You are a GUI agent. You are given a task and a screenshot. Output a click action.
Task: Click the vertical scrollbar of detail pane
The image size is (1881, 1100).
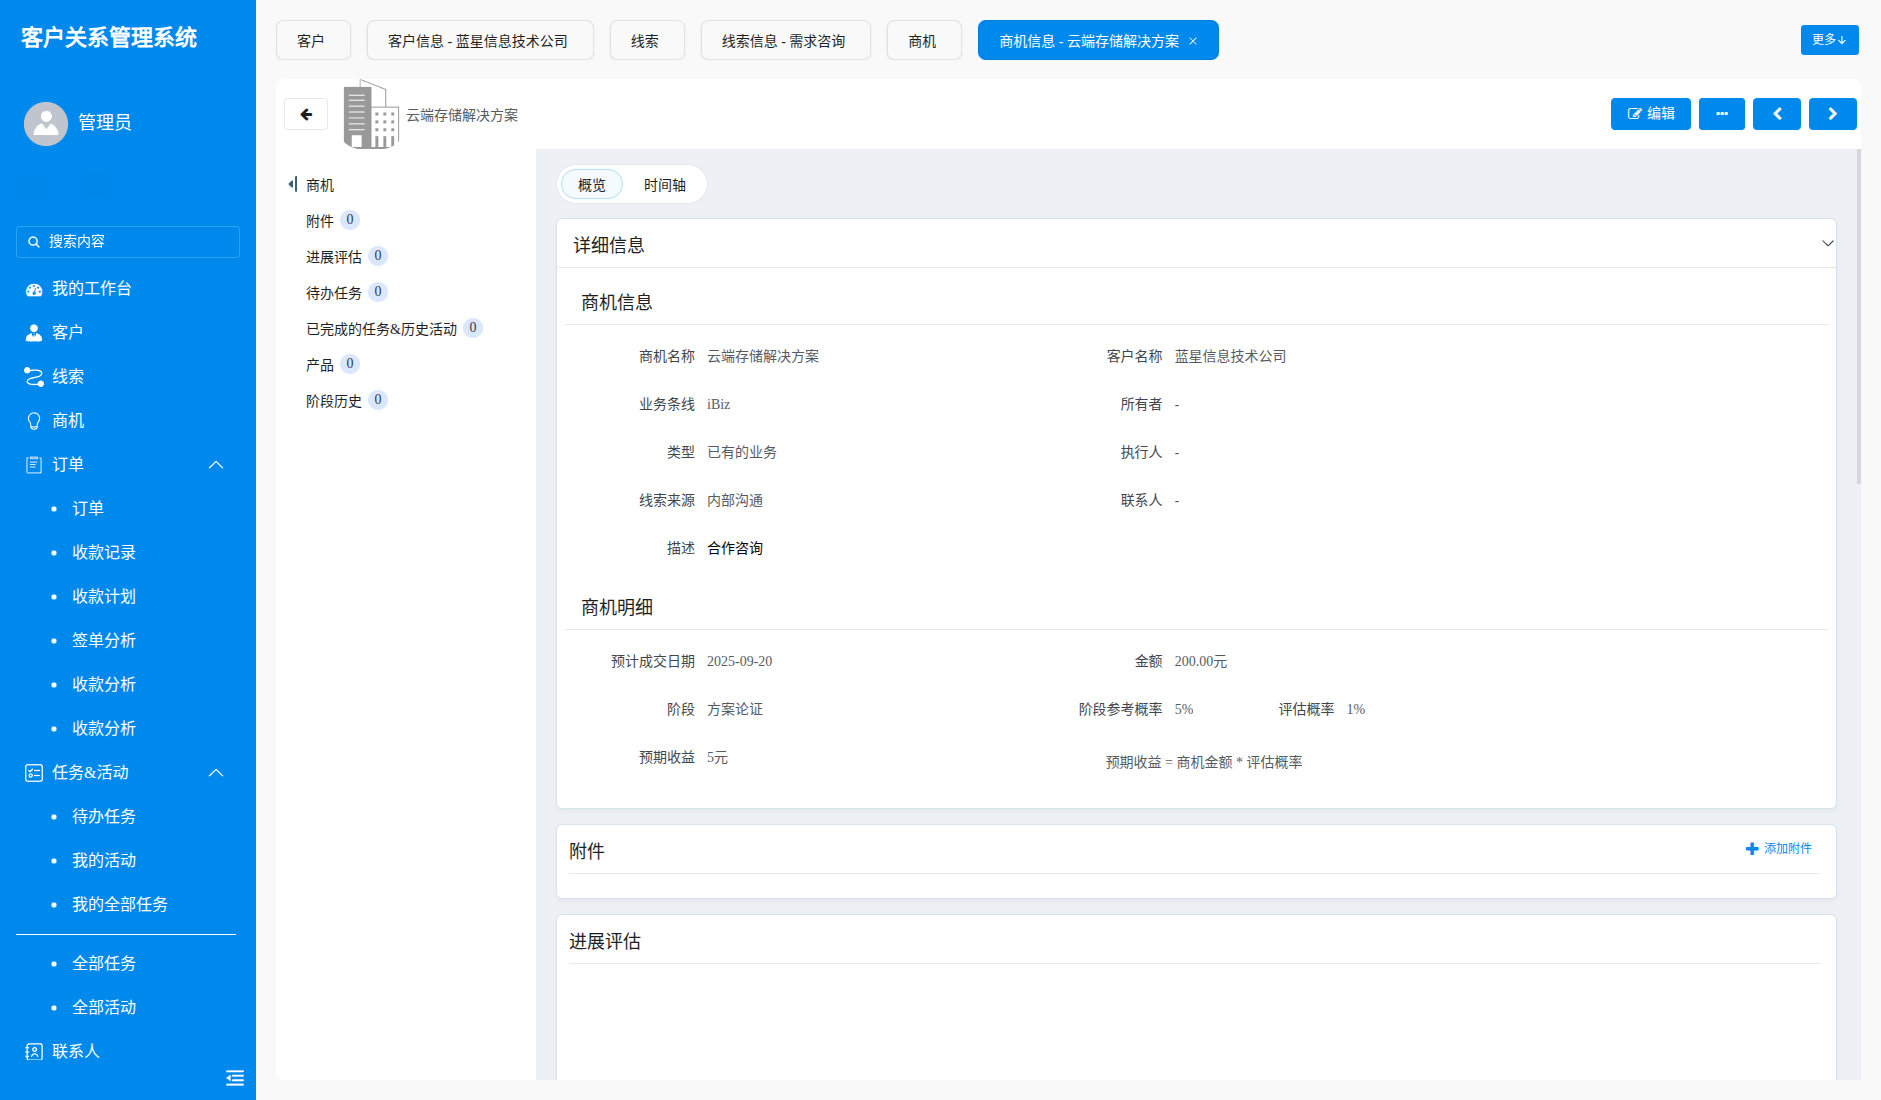click(x=1858, y=316)
